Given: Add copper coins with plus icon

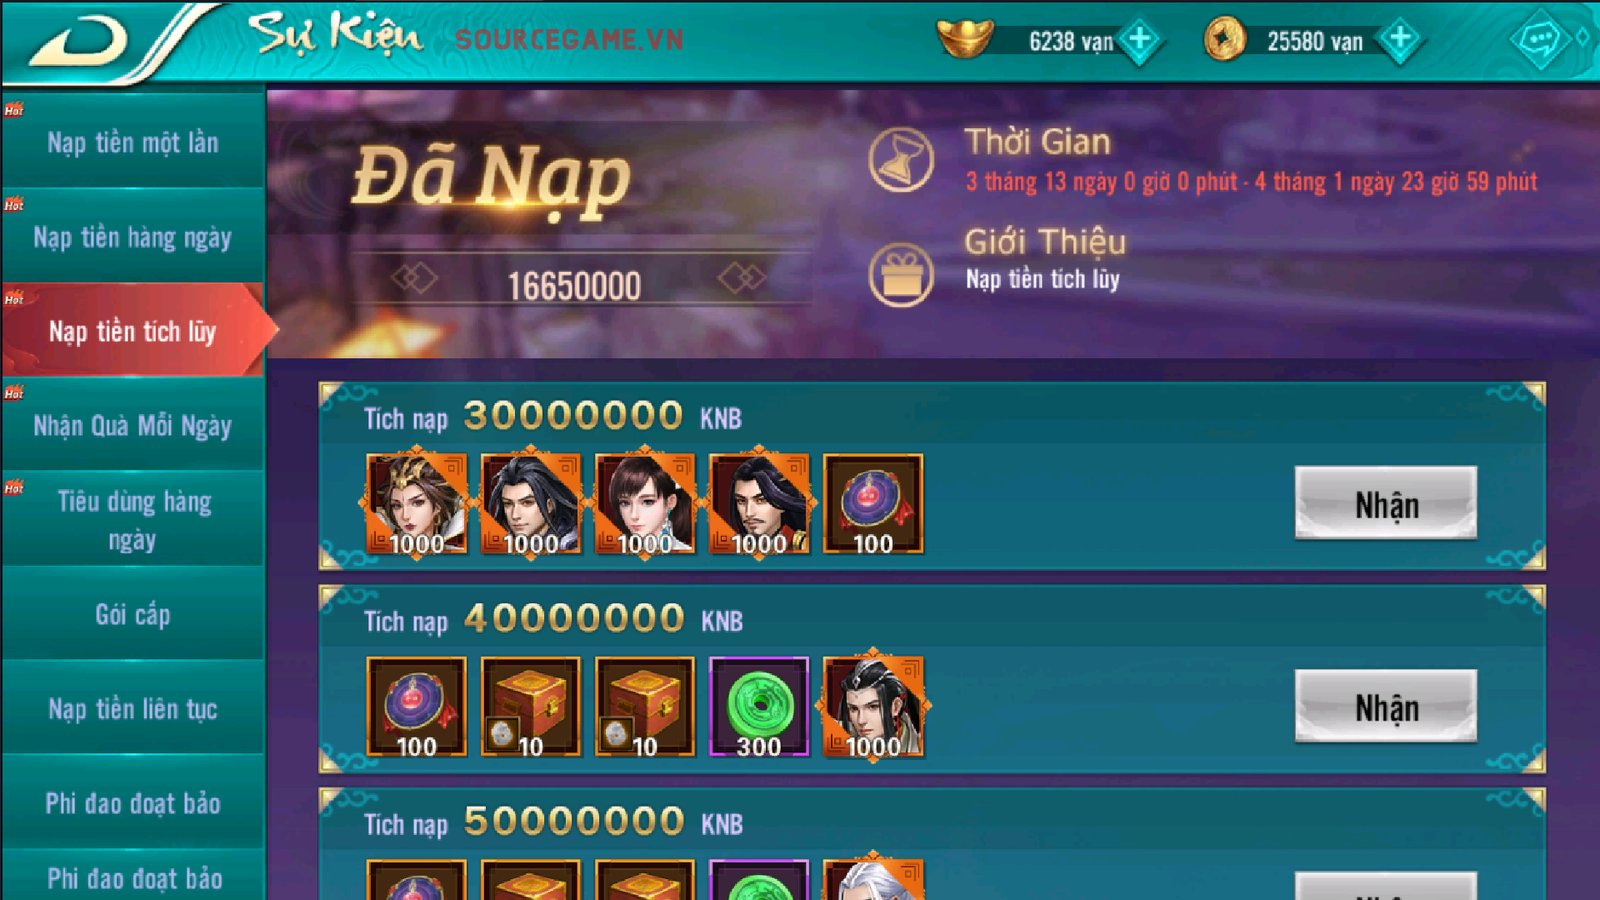Looking at the screenshot, I should point(1400,40).
